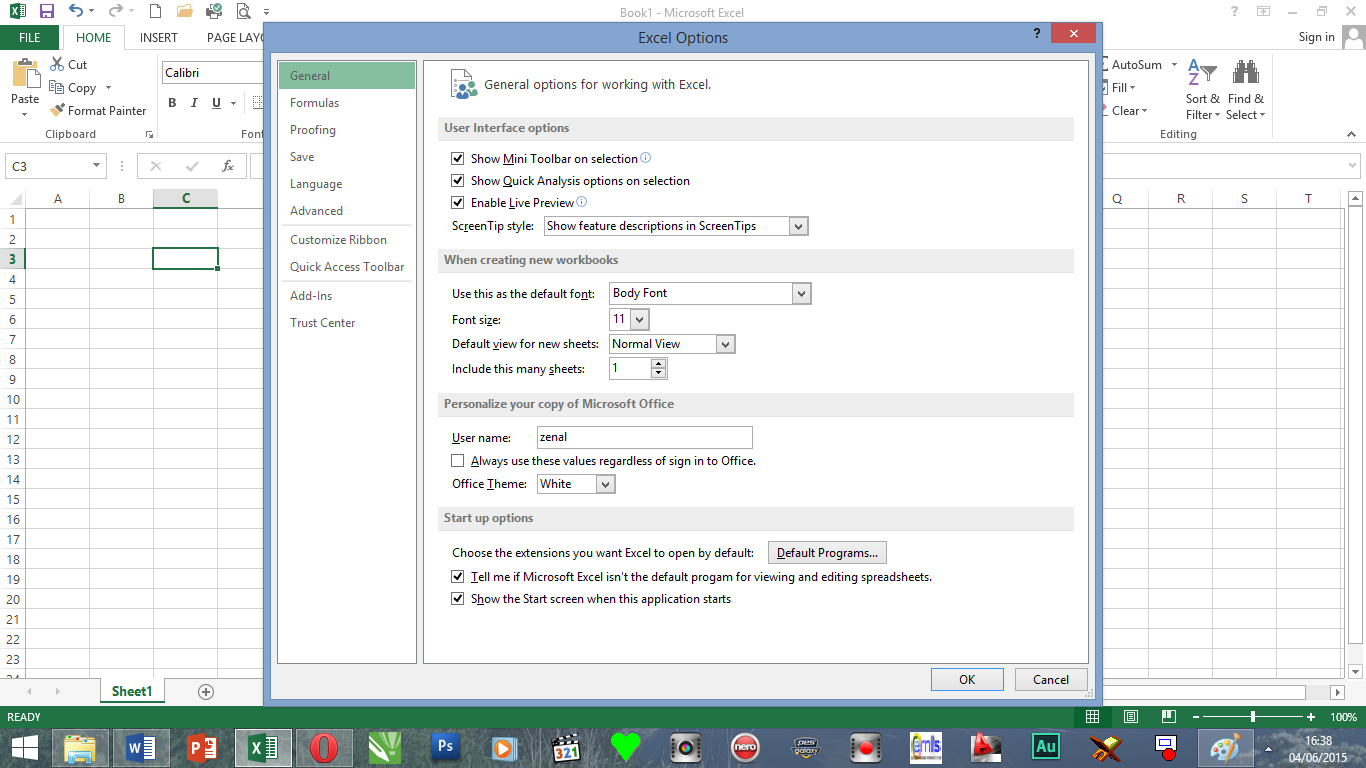
Task: Click the Excel Options help question mark
Action: [x=1037, y=33]
